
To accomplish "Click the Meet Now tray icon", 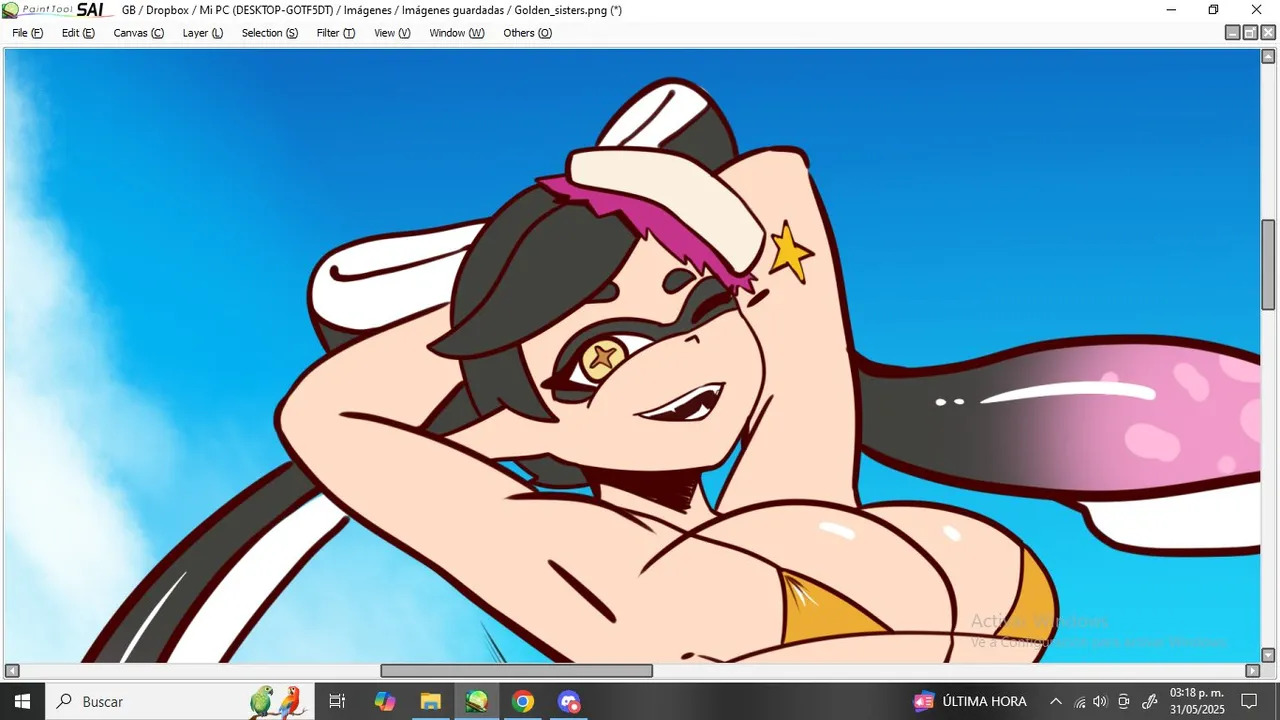I will point(1124,701).
